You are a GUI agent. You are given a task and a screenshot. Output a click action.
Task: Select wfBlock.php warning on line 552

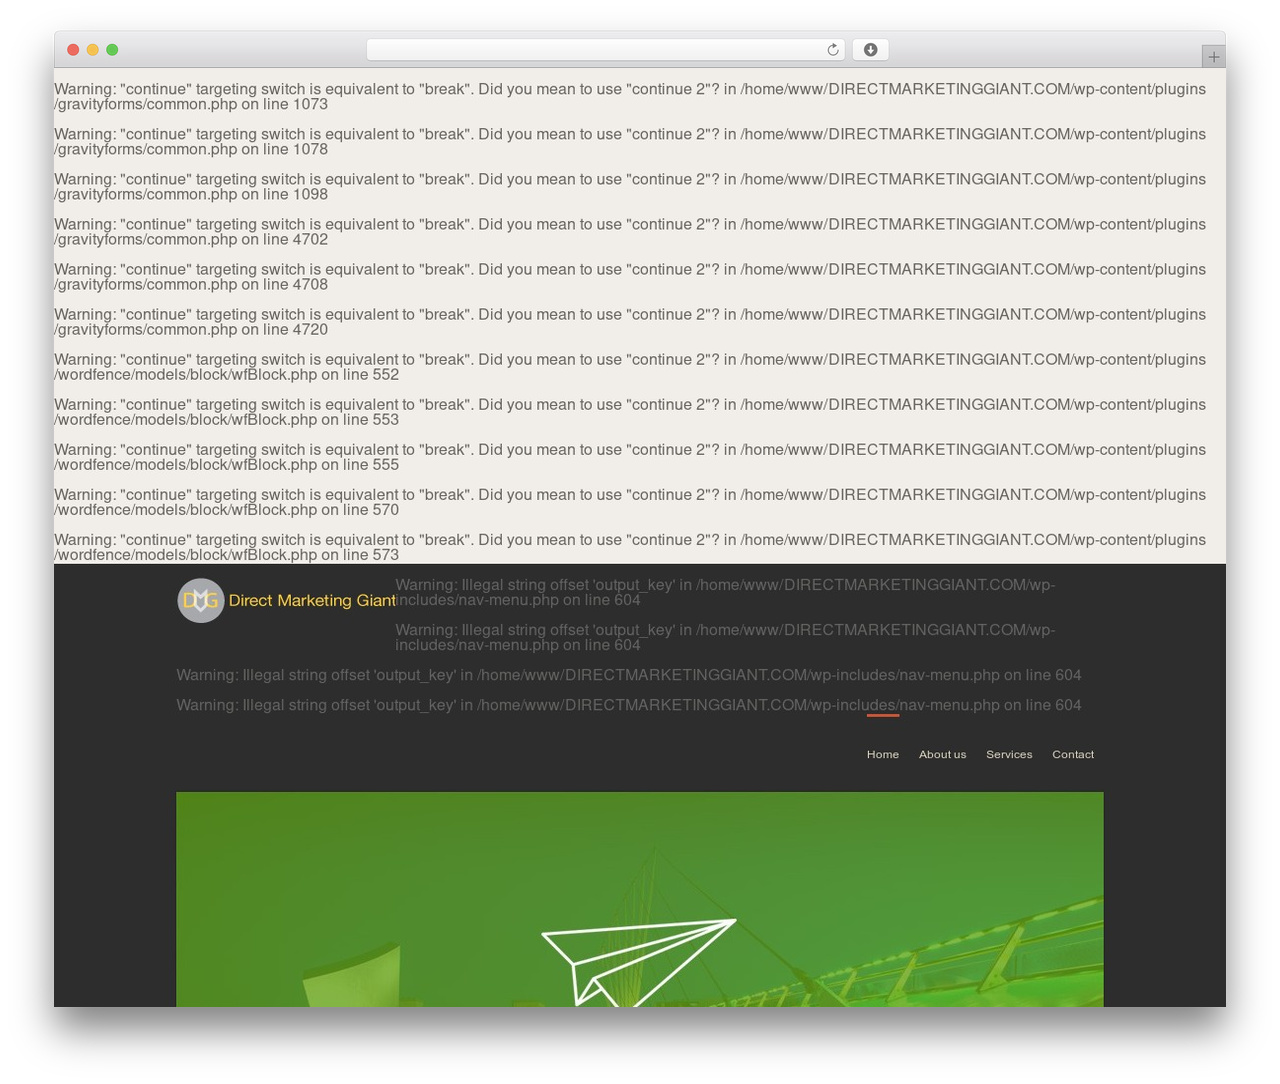coord(630,367)
